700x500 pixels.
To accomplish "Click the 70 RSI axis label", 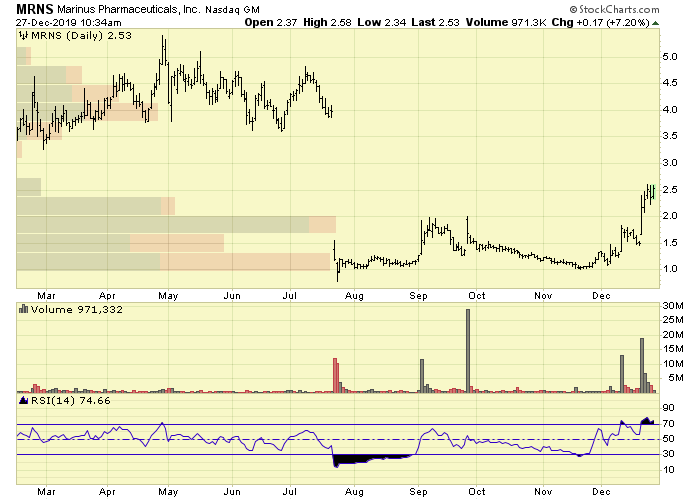I will pos(668,424).
